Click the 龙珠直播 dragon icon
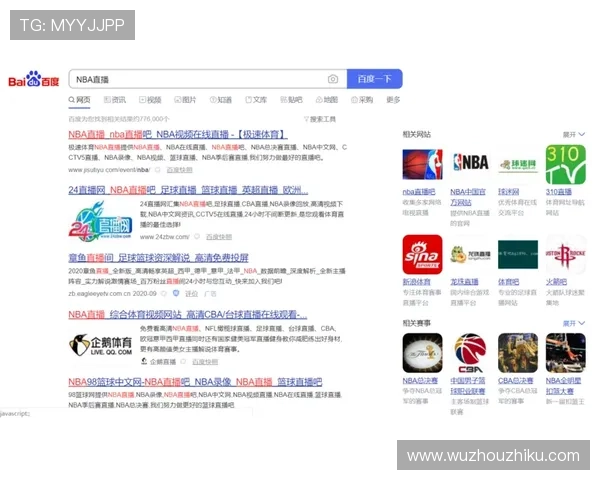This screenshot has height=480, width=600. coord(470,255)
